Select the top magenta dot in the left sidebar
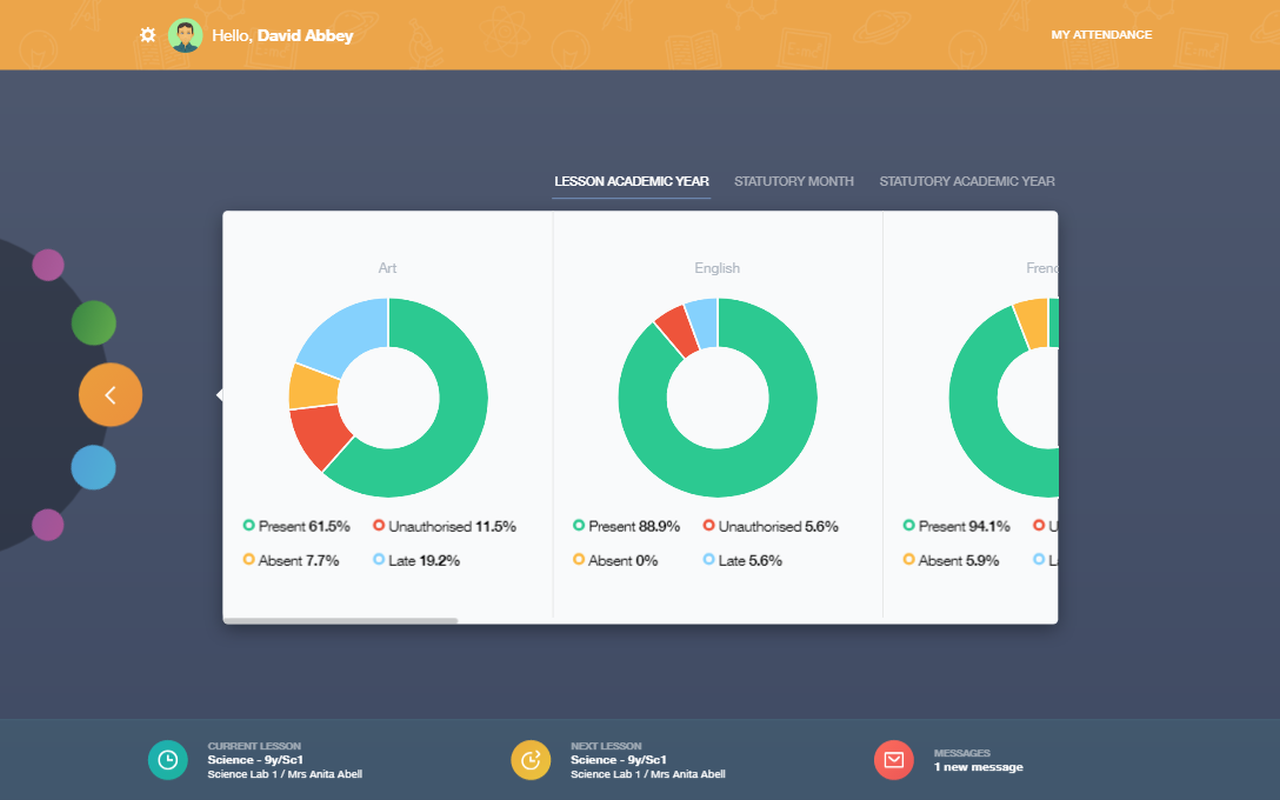Image resolution: width=1280 pixels, height=800 pixels. tap(48, 264)
